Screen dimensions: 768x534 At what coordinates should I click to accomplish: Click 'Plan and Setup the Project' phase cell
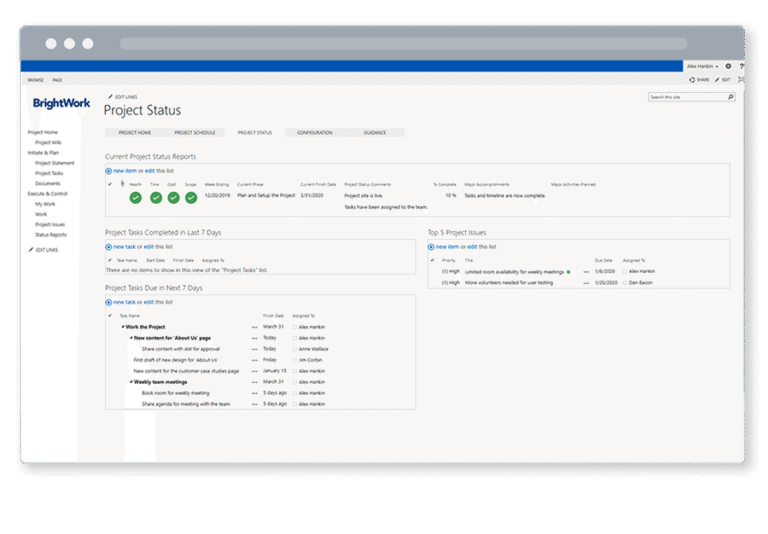266,195
